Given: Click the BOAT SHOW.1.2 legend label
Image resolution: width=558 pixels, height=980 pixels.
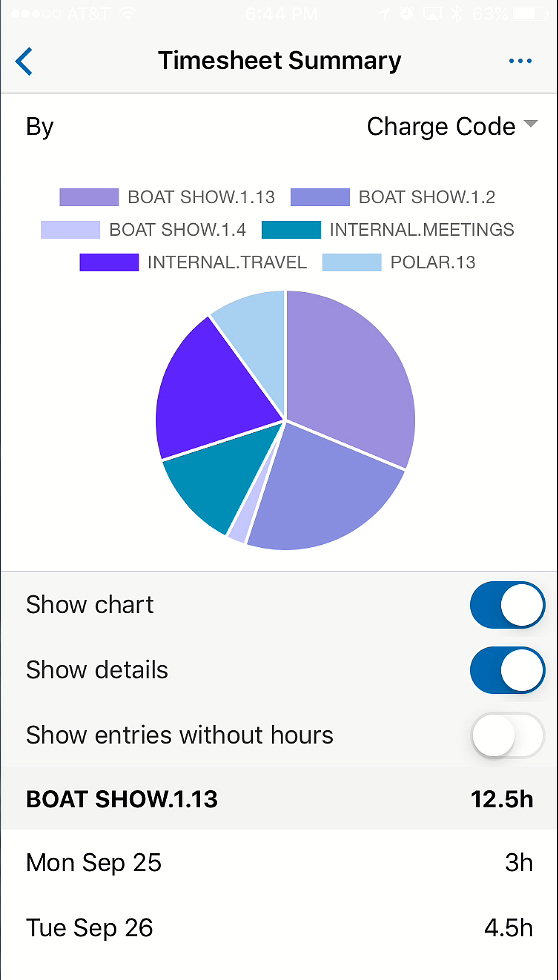Looking at the screenshot, I should point(427,197).
